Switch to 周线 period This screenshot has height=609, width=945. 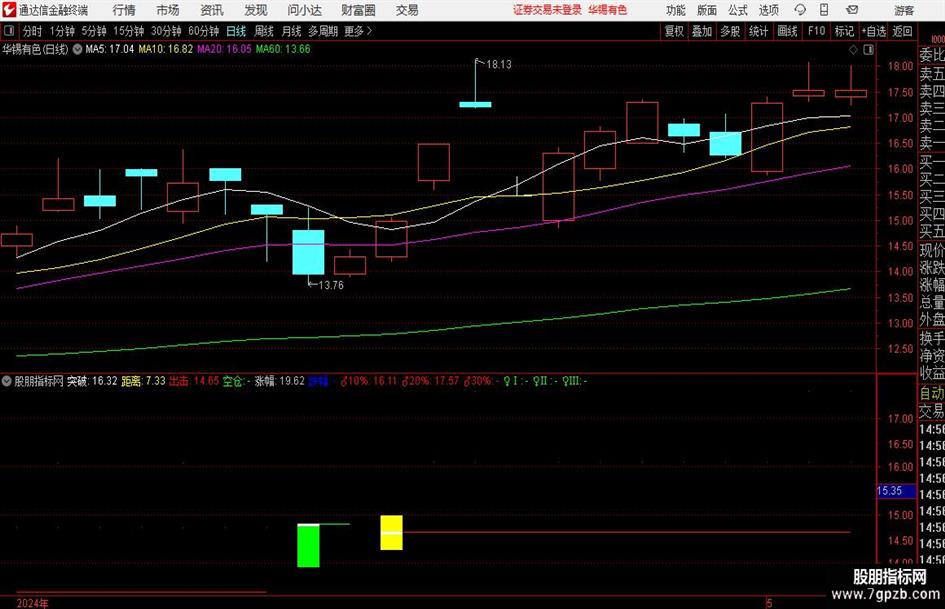tap(264, 31)
